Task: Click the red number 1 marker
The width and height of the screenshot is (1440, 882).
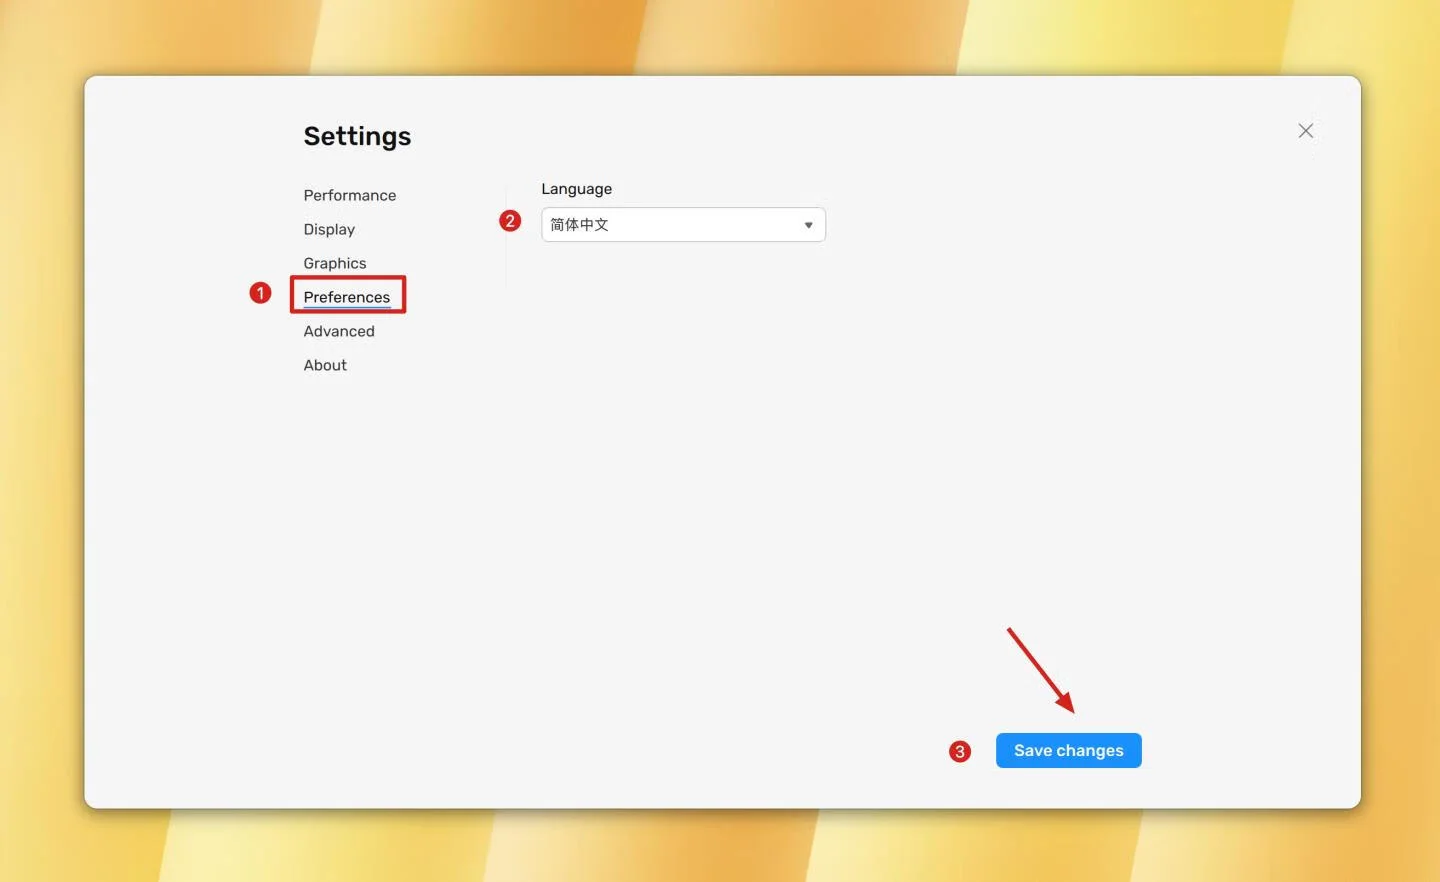Action: pyautogui.click(x=260, y=293)
